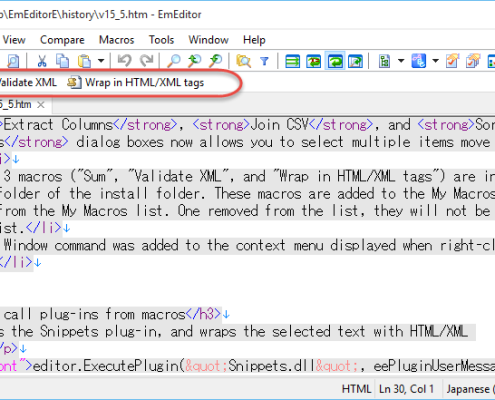Click the Print Preview icon
The image size is (495, 400).
(13, 61)
